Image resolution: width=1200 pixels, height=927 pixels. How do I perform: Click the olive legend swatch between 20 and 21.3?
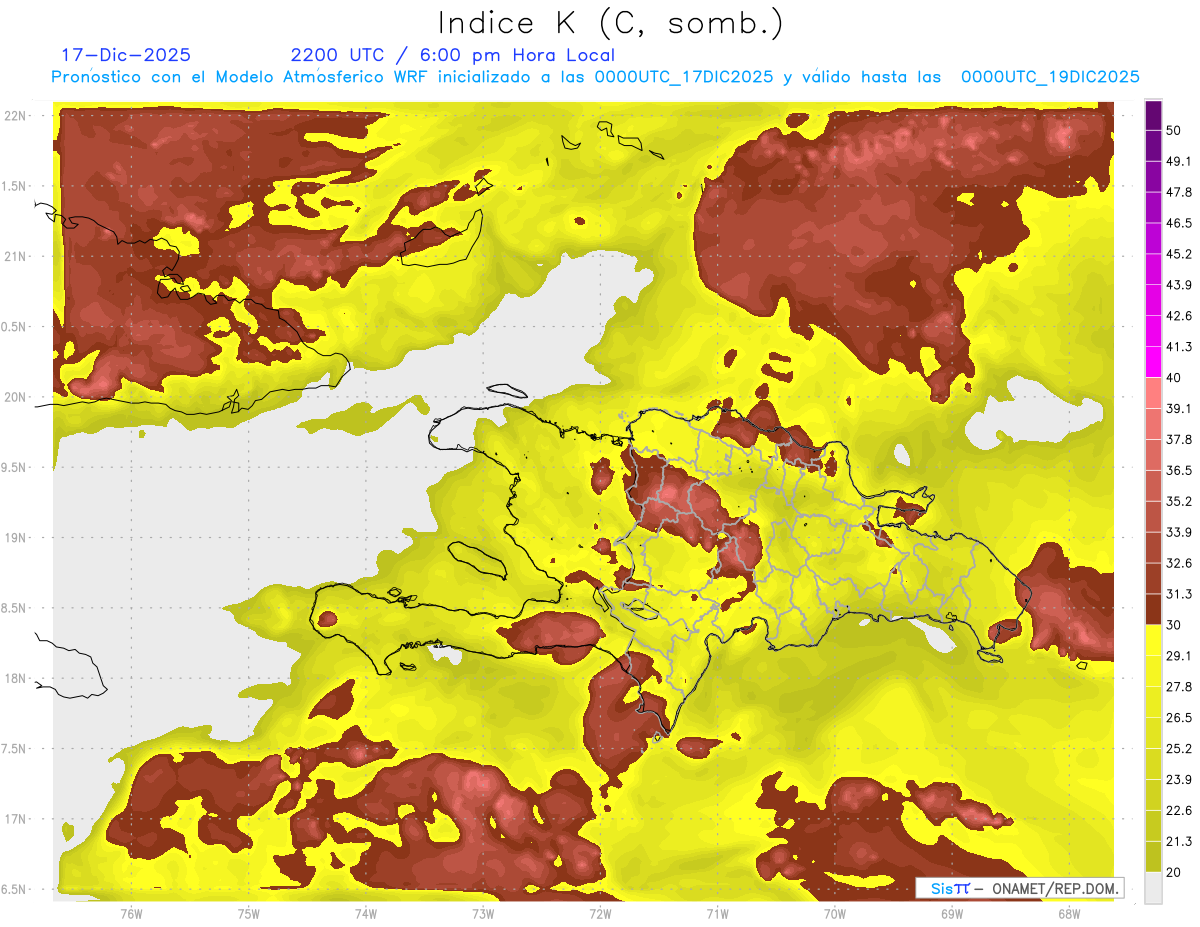click(x=1153, y=857)
